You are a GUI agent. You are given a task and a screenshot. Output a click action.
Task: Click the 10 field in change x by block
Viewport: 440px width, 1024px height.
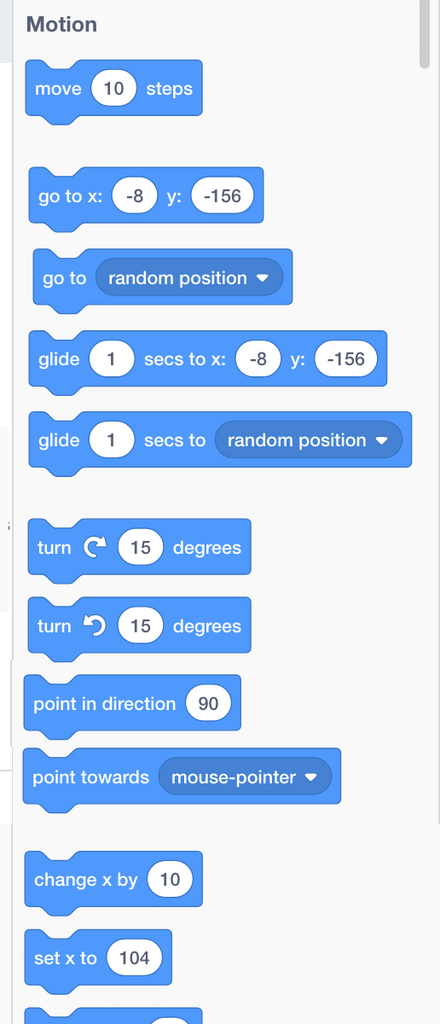tap(170, 880)
